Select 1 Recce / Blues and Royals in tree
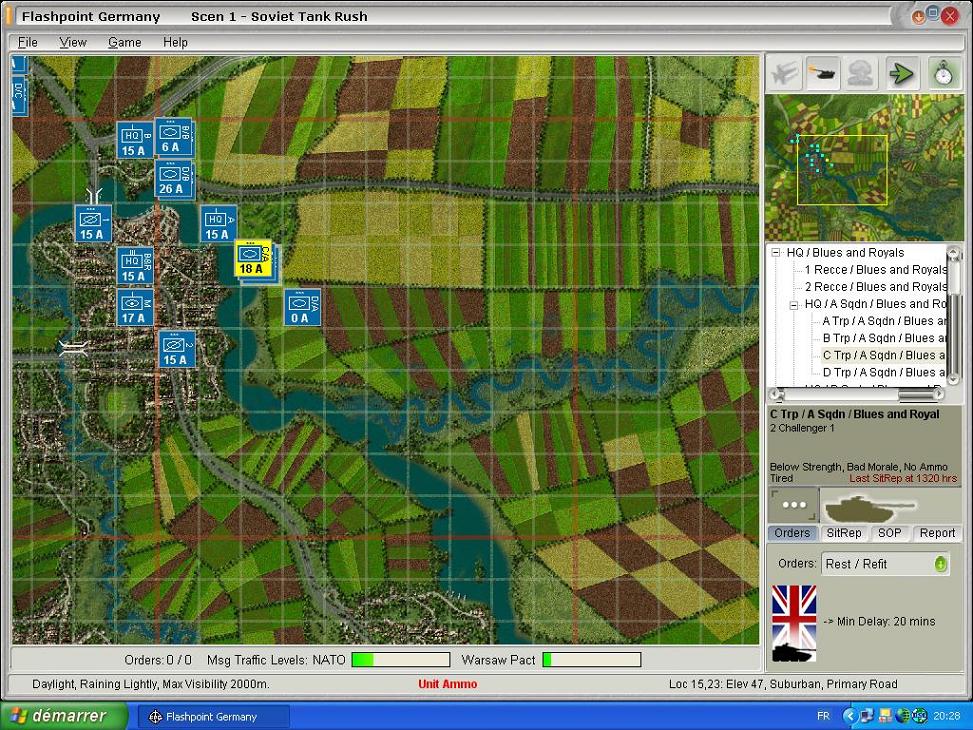The height and width of the screenshot is (730, 973). (876, 269)
